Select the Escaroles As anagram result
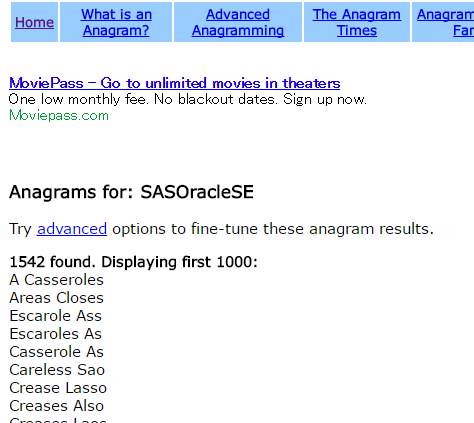The image size is (474, 423). point(55,334)
